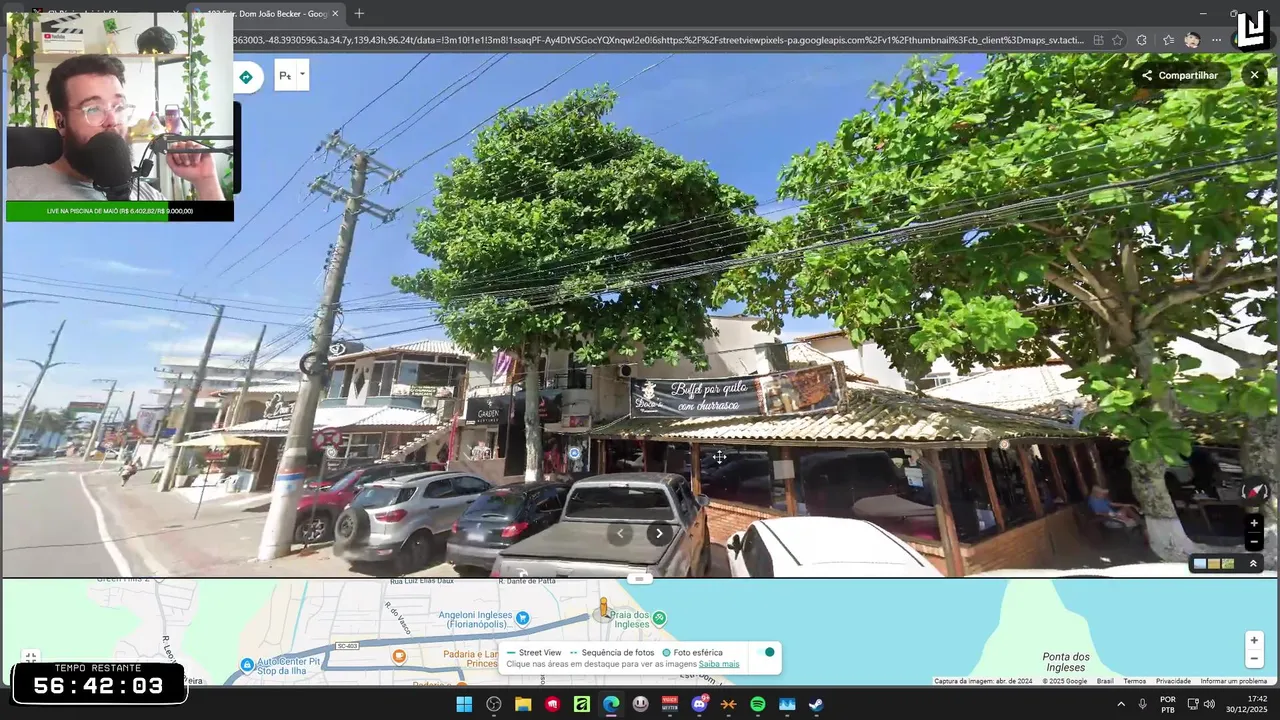Click the browser address bar URL

tap(658, 40)
